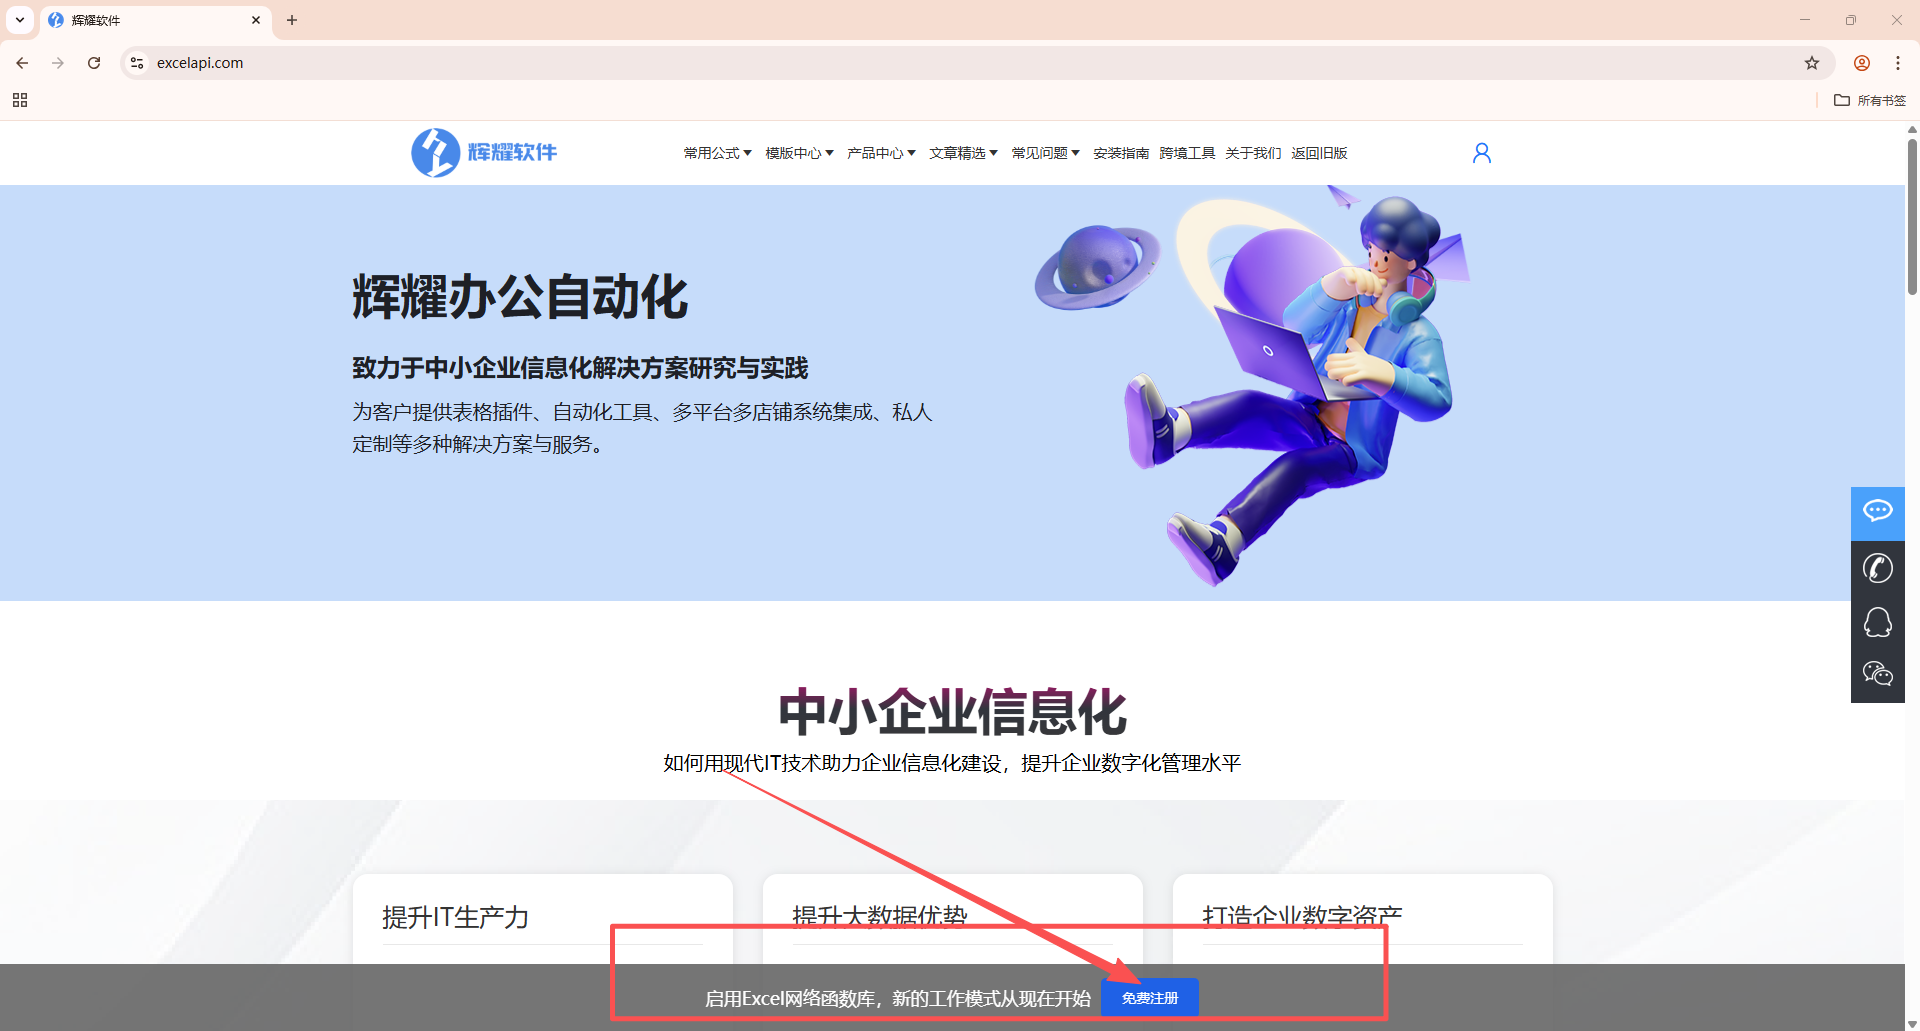Open the tab search chevron button

(x=20, y=20)
